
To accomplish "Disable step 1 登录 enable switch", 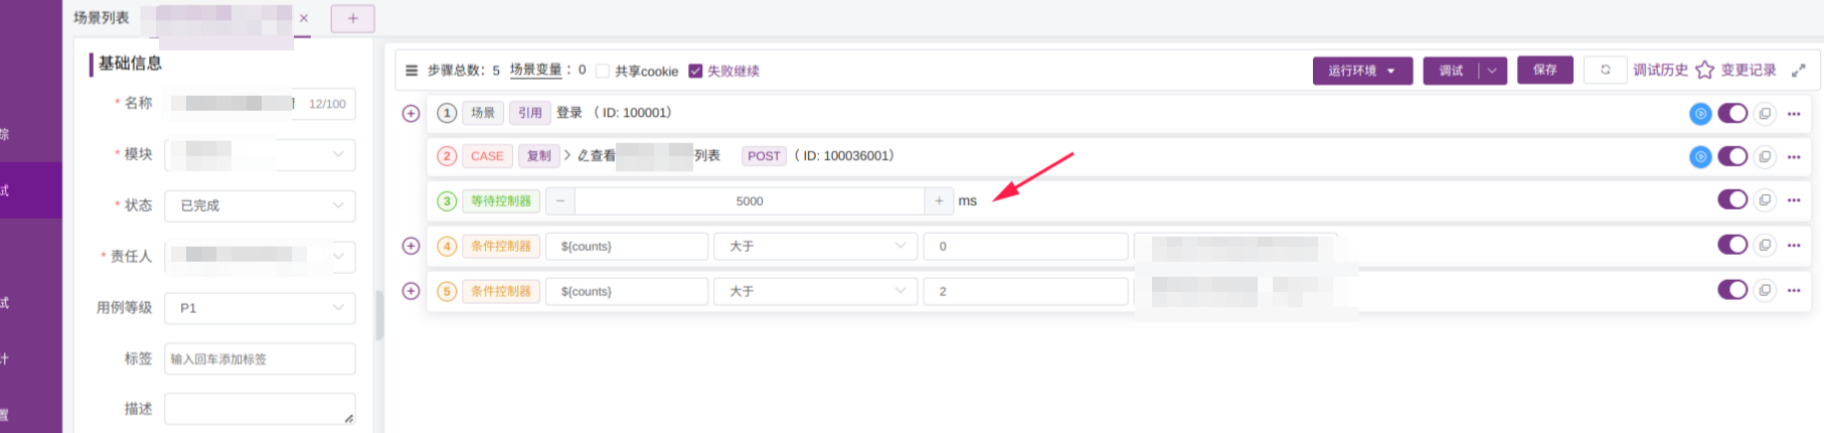I will [1733, 113].
